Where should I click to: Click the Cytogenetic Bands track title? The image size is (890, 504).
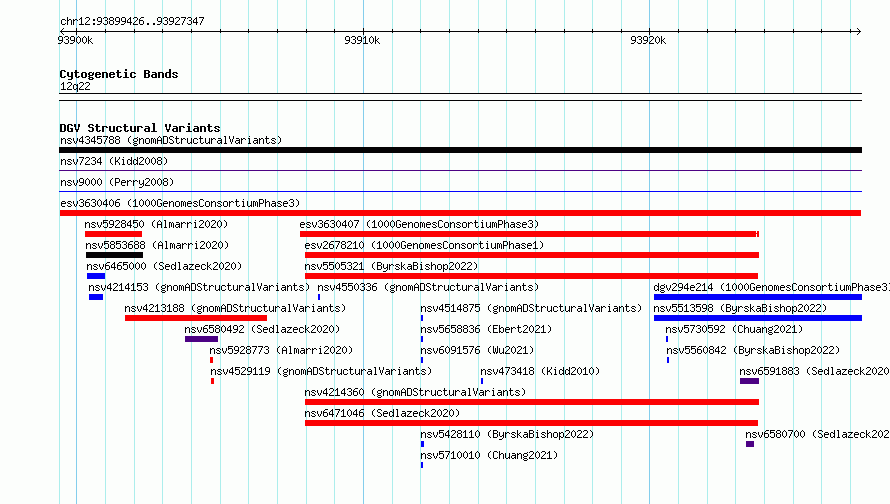tap(119, 74)
